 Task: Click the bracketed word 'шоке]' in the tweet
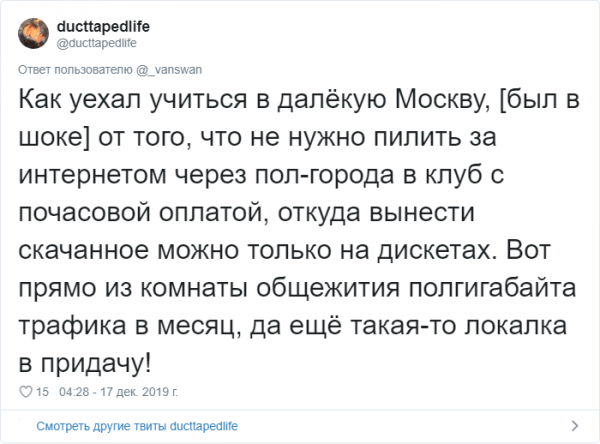tap(54, 137)
